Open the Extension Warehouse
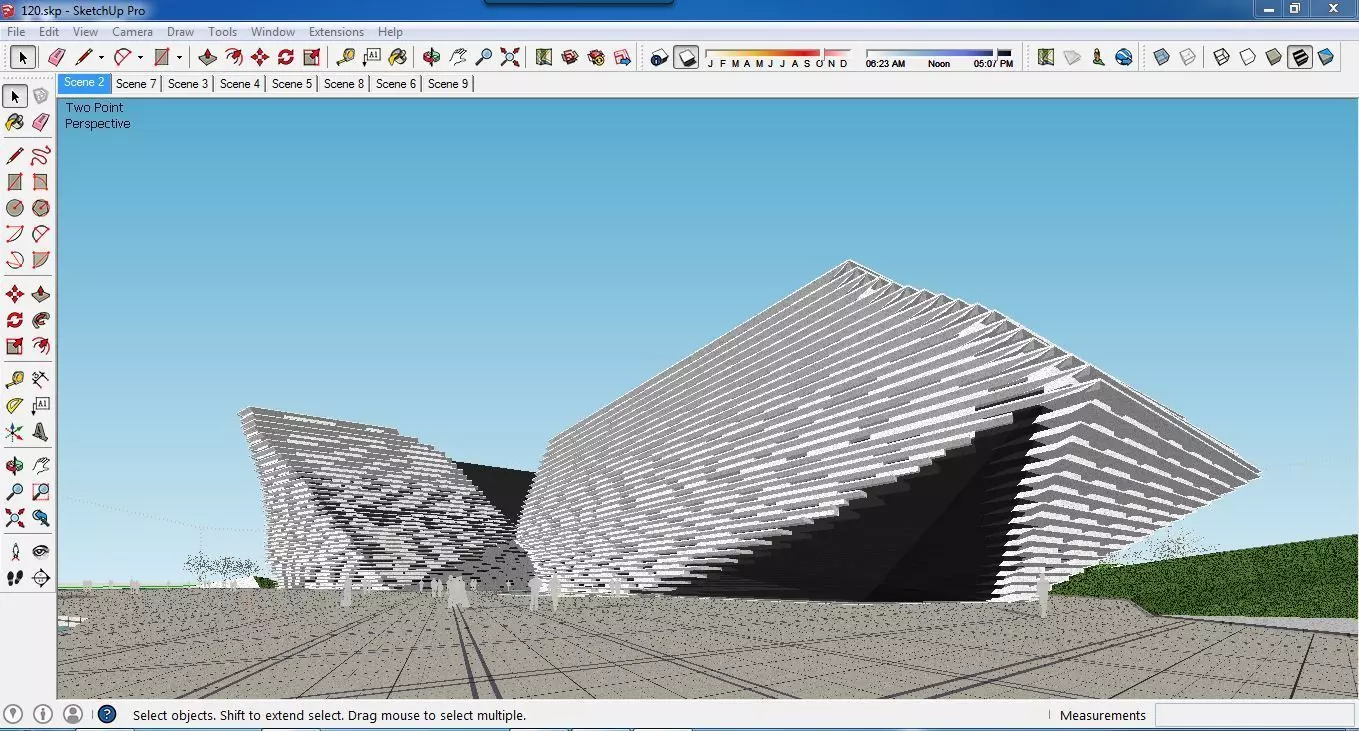Image resolution: width=1359 pixels, height=731 pixels. point(596,57)
